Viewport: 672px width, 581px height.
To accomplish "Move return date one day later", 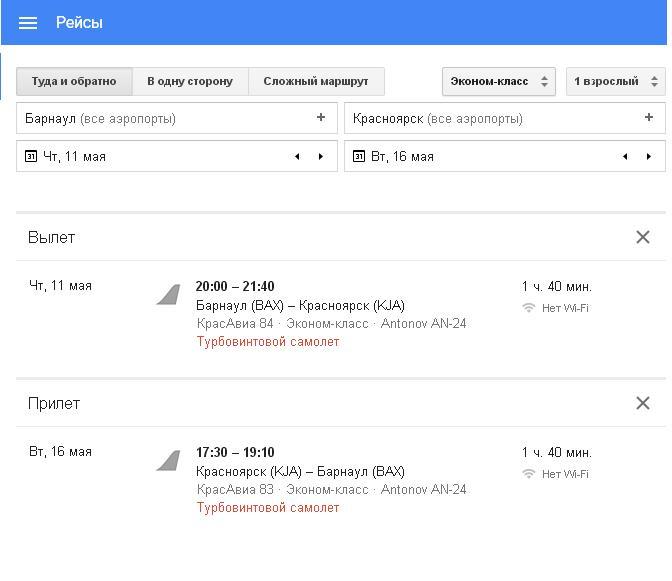I will click(x=649, y=156).
